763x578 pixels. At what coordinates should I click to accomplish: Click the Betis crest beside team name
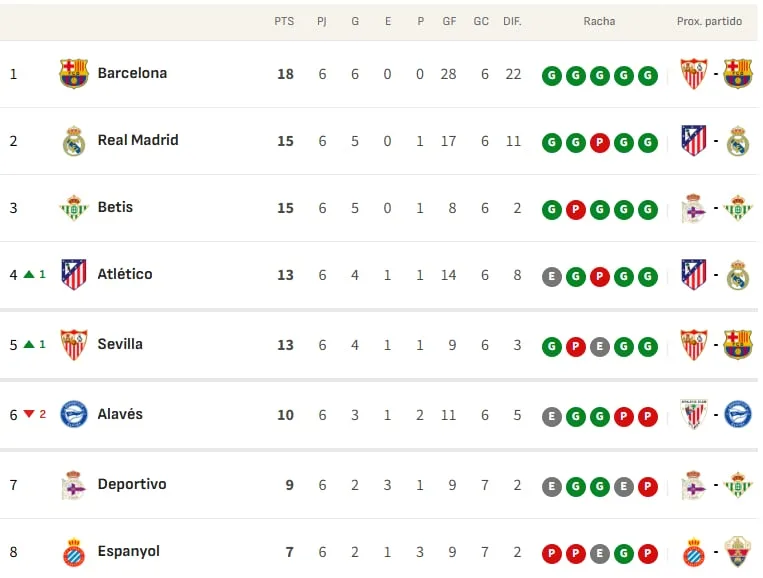pos(74,208)
